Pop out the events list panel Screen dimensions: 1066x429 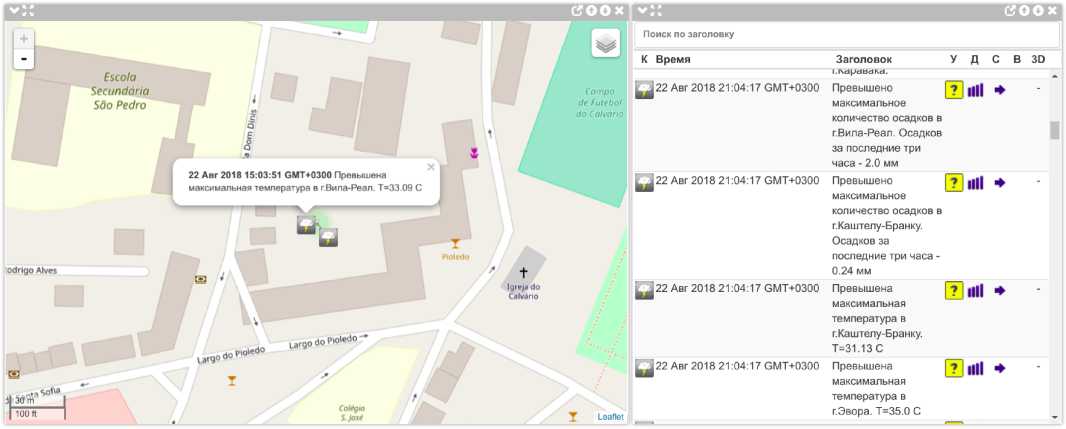pos(1009,10)
